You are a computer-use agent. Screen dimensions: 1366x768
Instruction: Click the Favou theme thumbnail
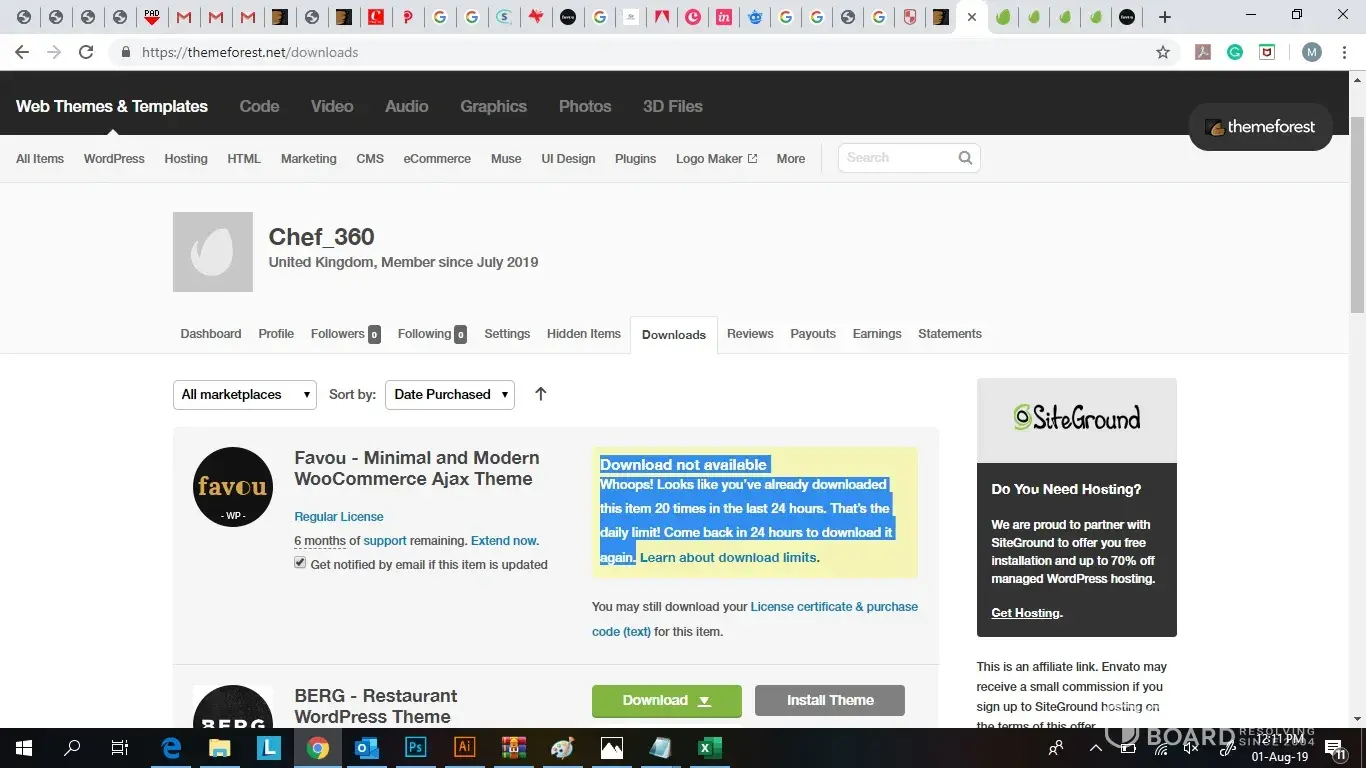[x=232, y=487]
